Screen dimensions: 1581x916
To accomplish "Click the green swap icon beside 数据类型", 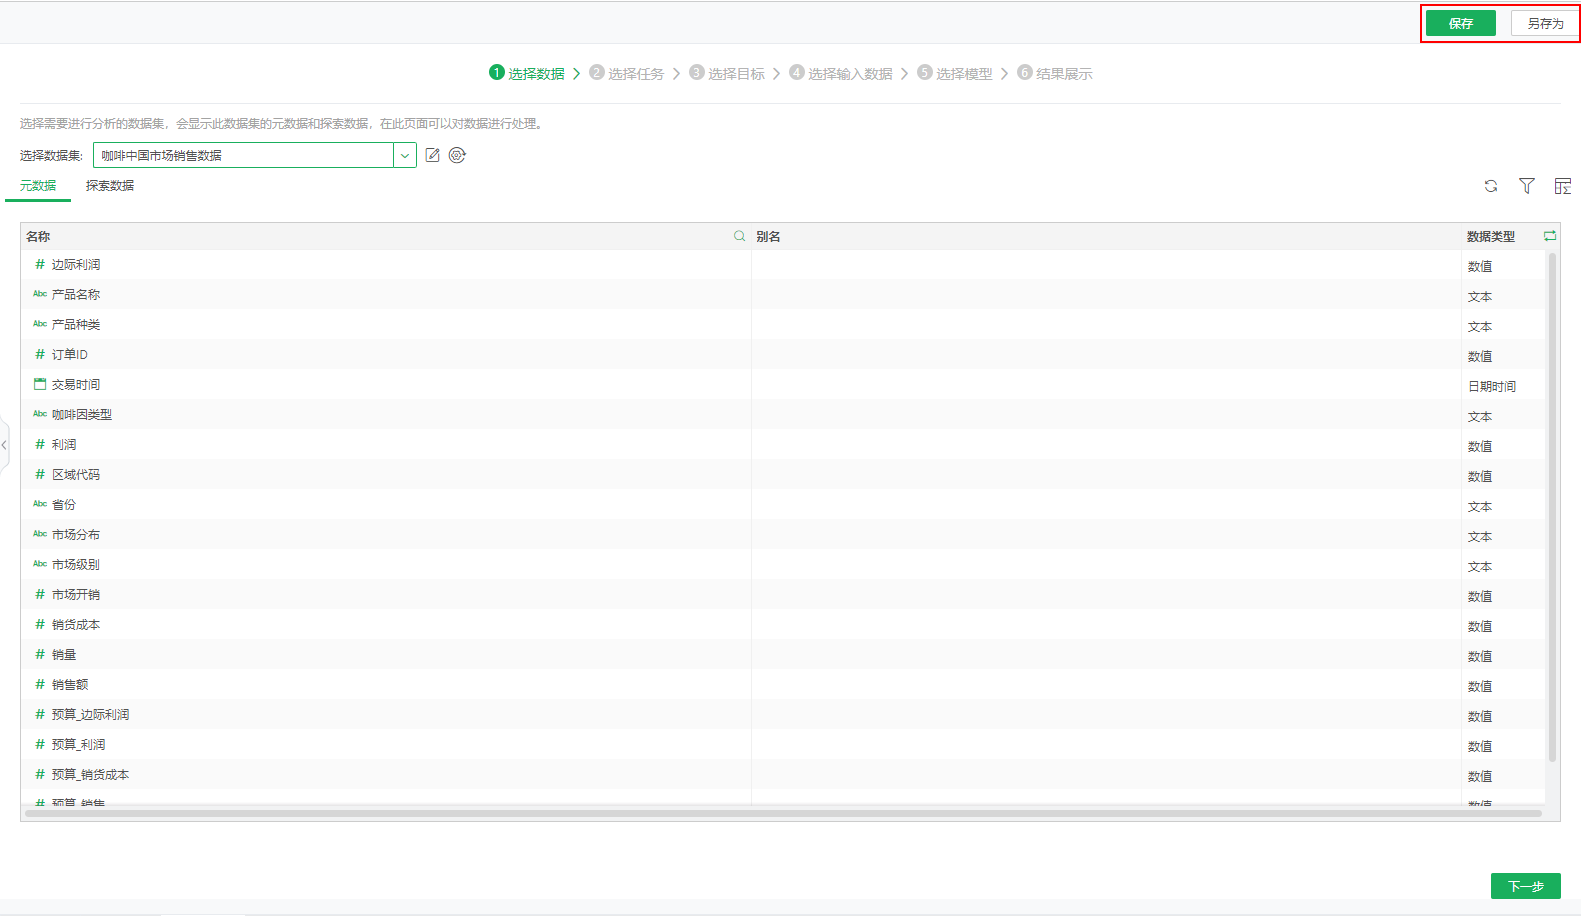I will point(1549,236).
